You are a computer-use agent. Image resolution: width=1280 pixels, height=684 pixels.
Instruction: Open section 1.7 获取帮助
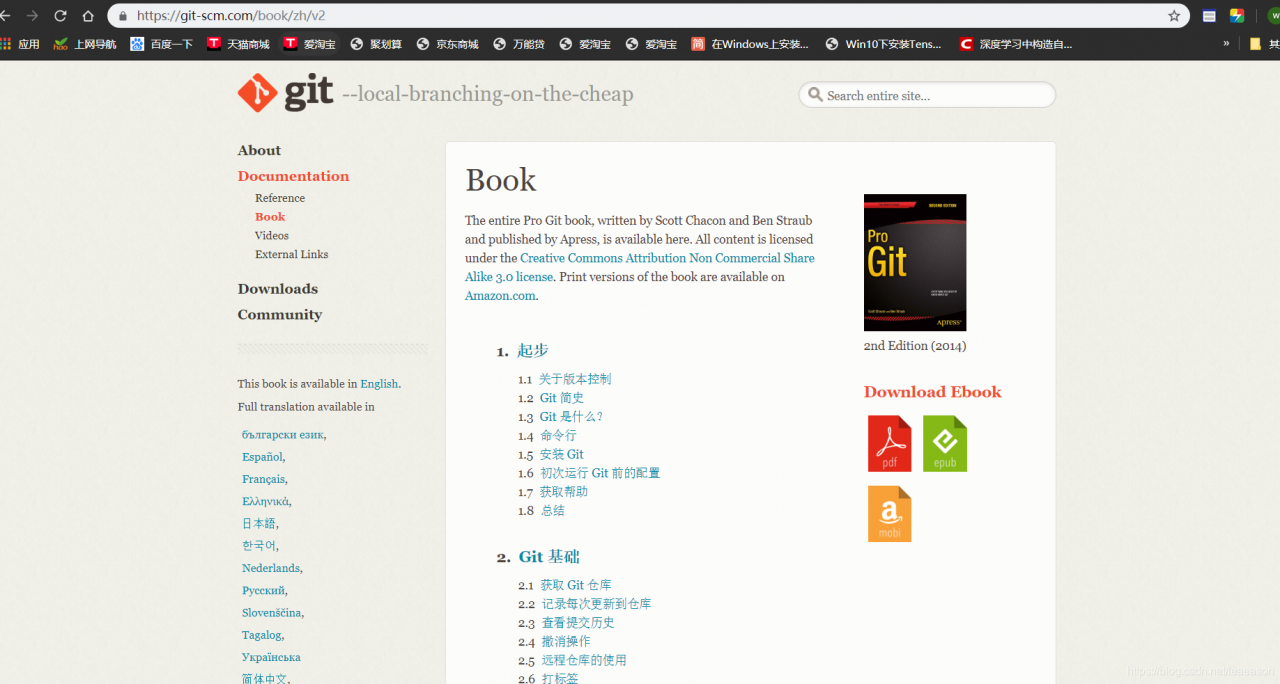pos(564,492)
